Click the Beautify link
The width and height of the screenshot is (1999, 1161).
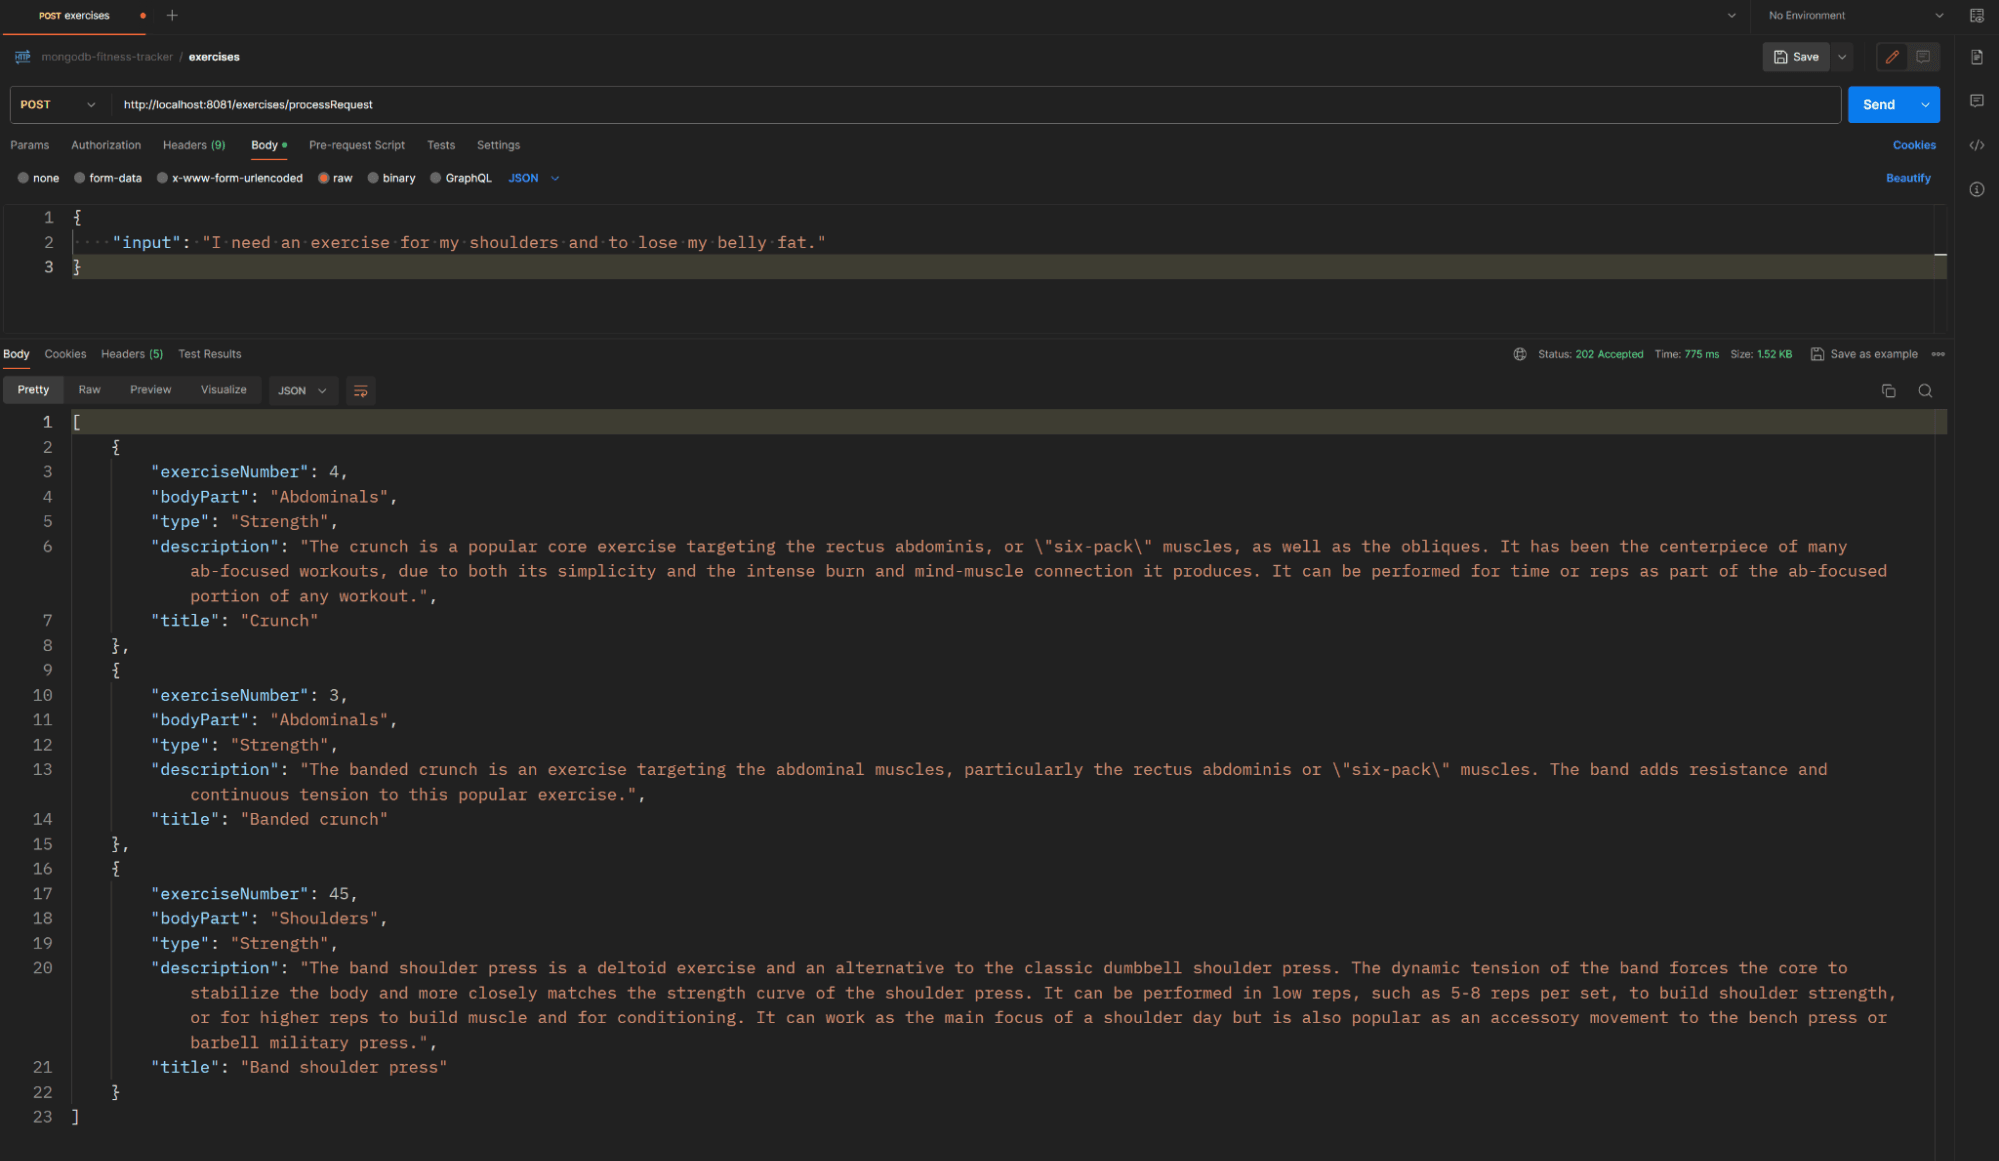coord(1908,178)
